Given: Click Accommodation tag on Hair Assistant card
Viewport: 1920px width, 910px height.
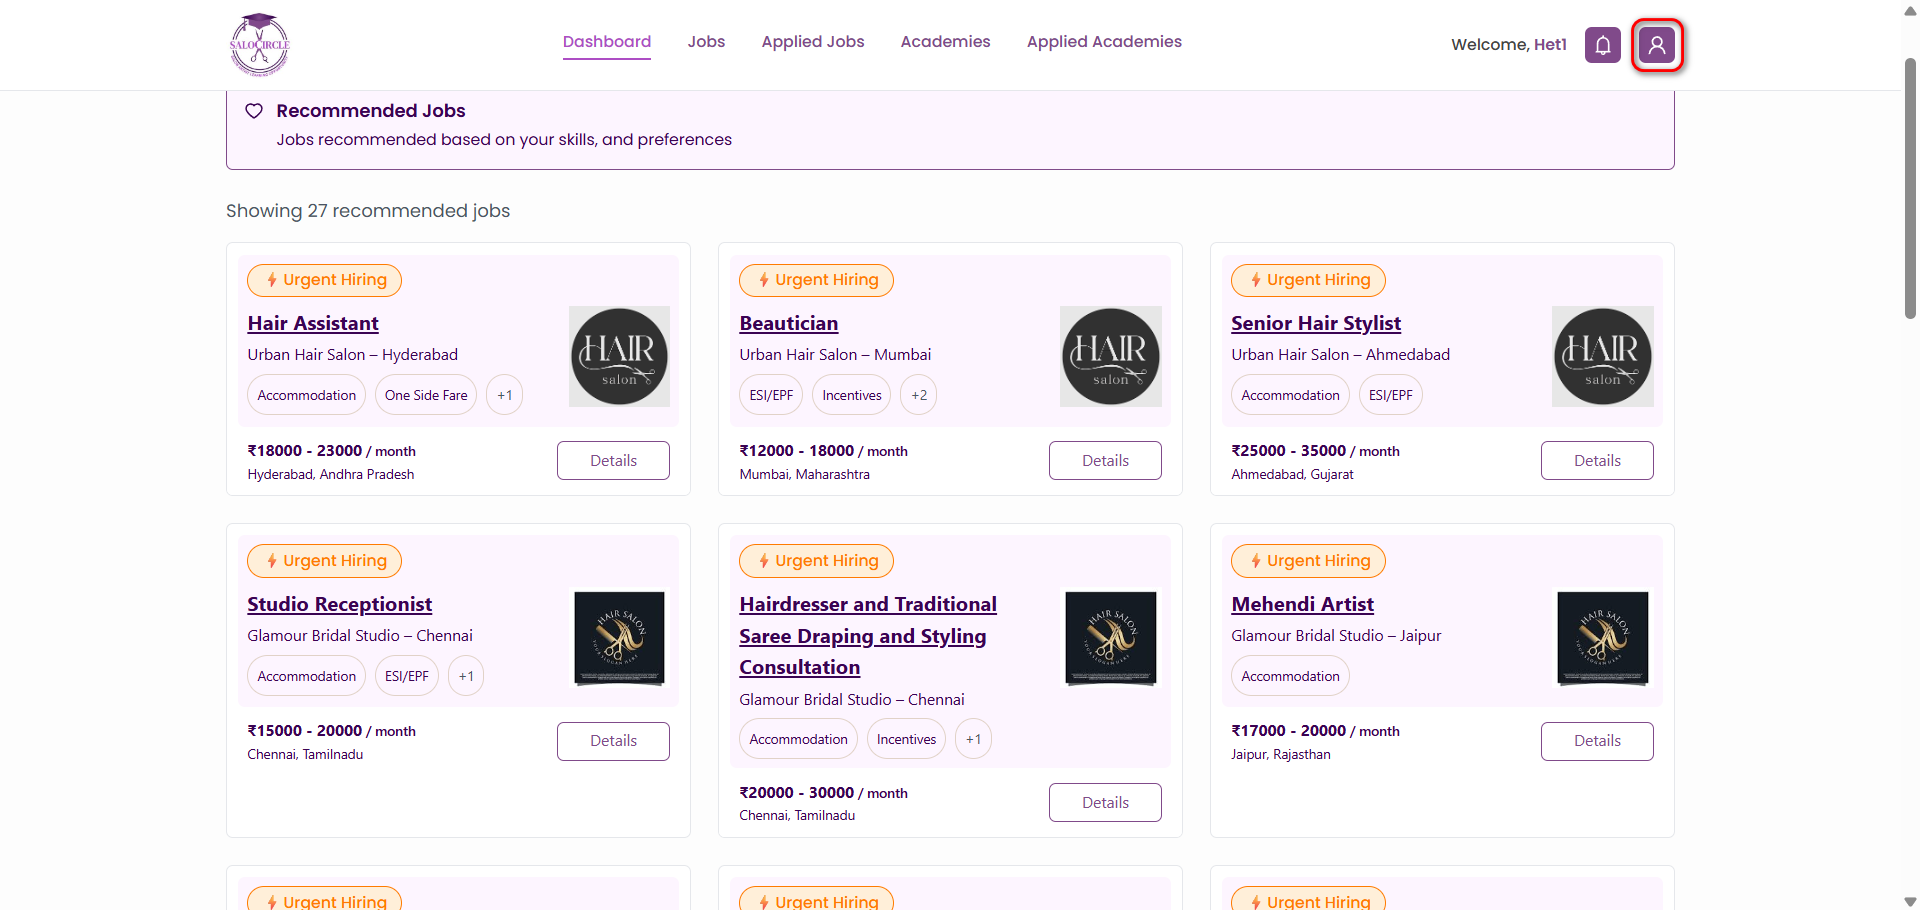Looking at the screenshot, I should [x=307, y=395].
